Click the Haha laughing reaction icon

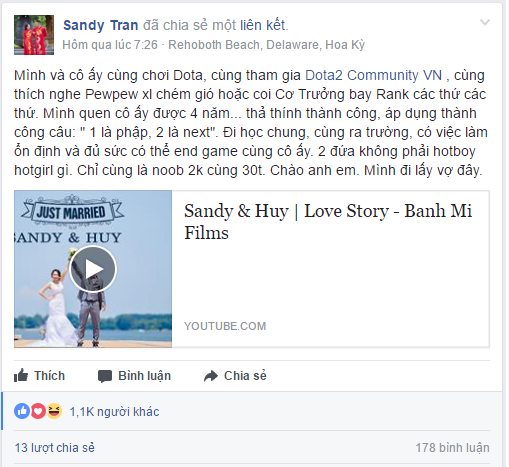[54, 411]
